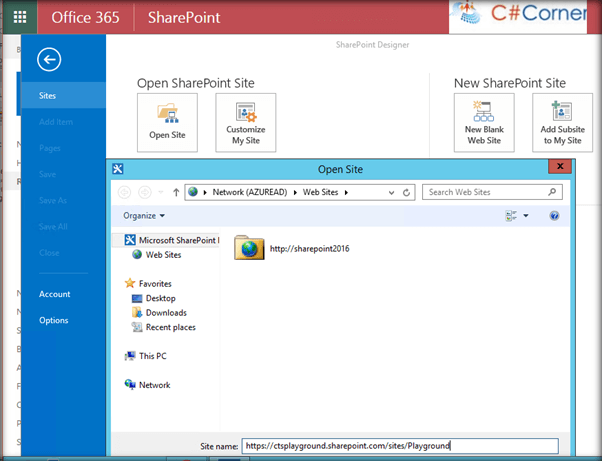Click Network (AZUREAD) in the breadcrumb

click(x=250, y=192)
